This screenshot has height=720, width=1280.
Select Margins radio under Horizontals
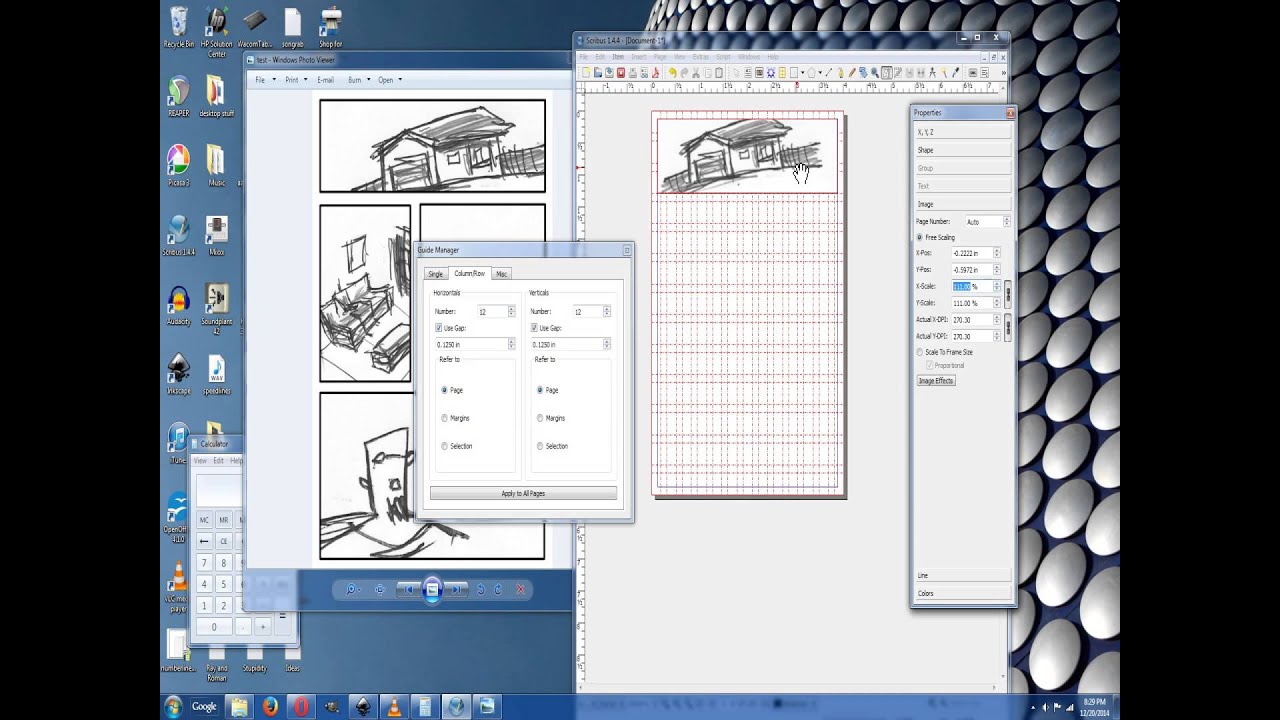[x=444, y=418]
